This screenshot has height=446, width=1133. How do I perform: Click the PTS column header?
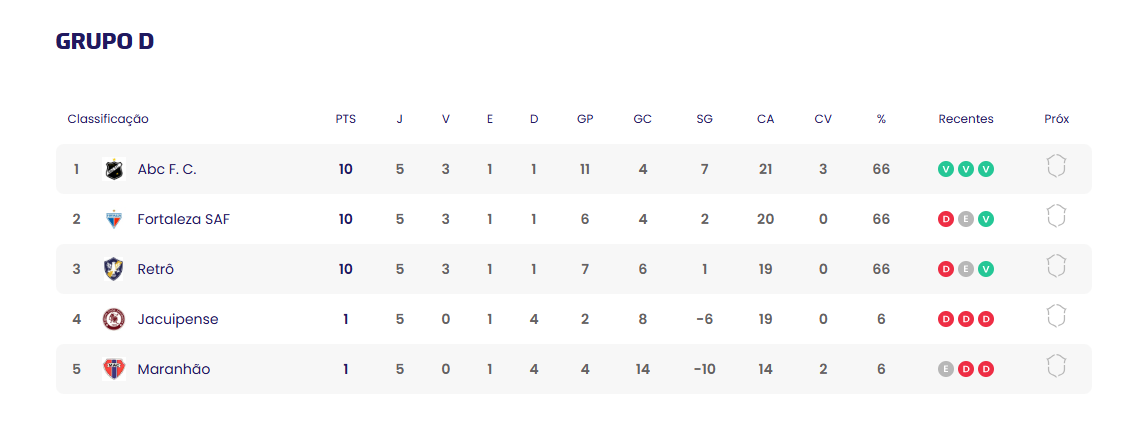pyautogui.click(x=345, y=119)
